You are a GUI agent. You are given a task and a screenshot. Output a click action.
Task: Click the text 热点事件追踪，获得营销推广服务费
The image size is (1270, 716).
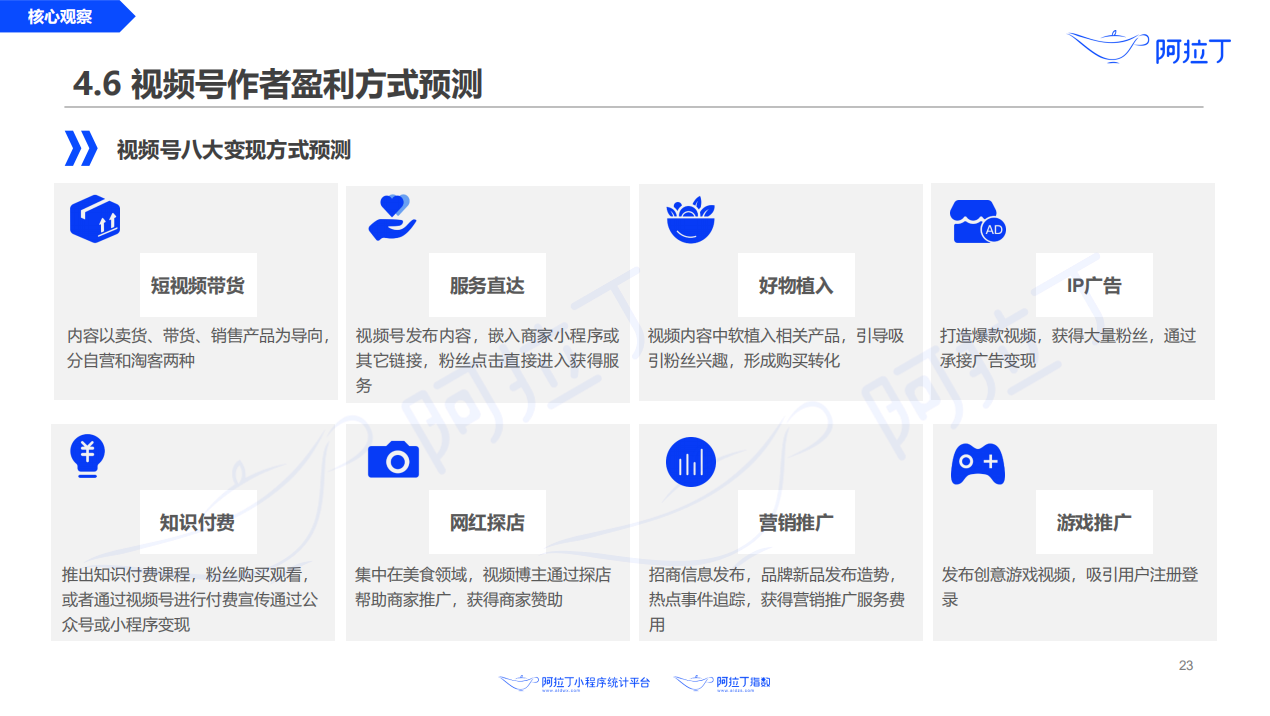(x=777, y=600)
